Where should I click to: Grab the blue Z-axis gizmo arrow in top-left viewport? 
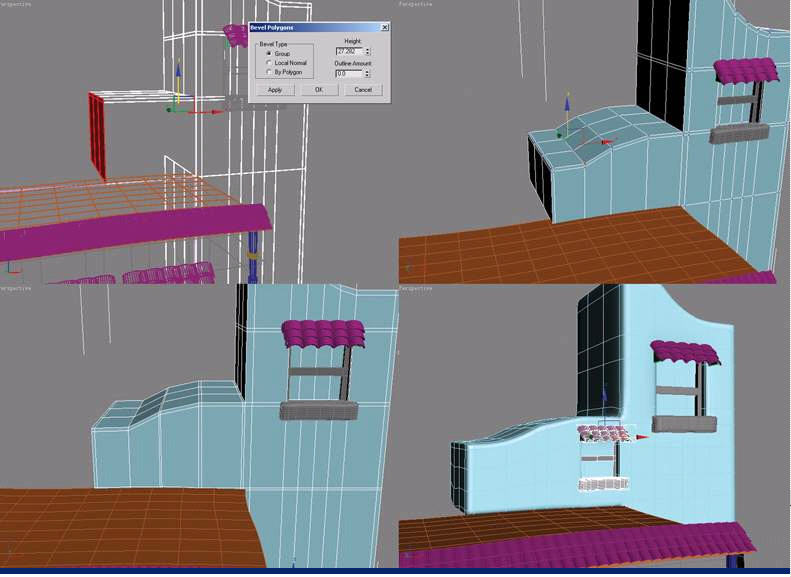[177, 73]
